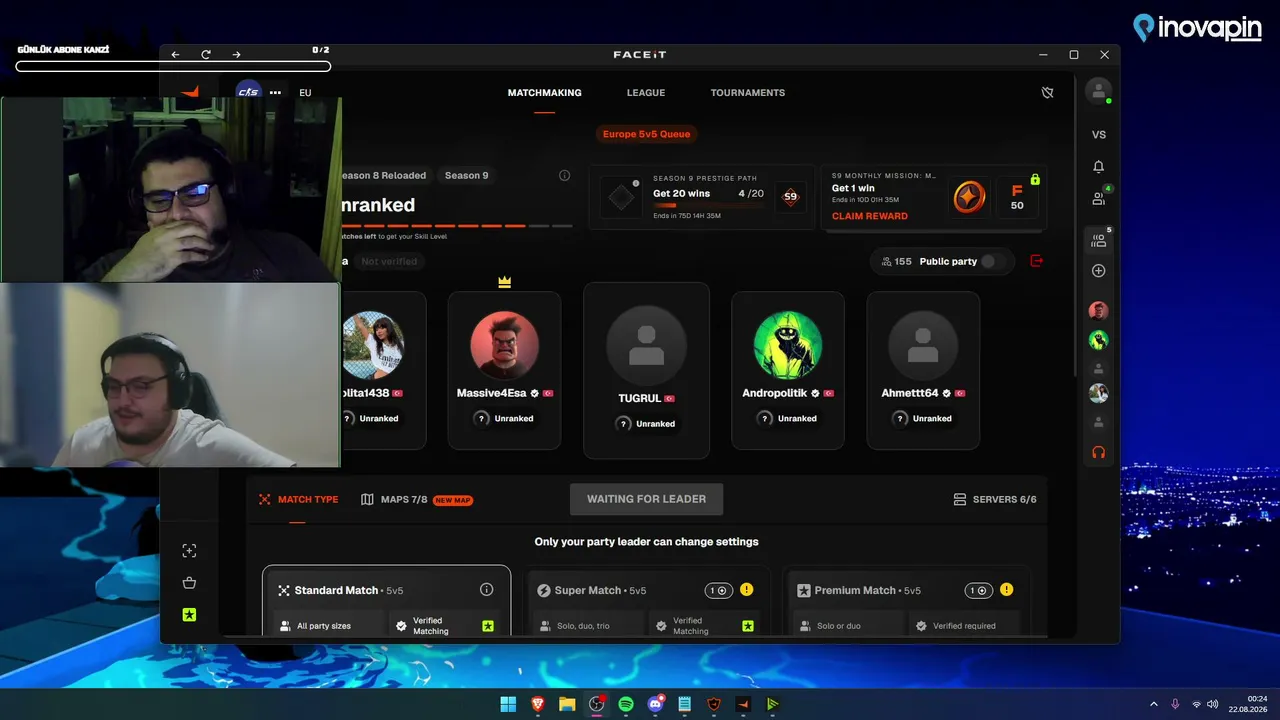
Task: Switch to the Matchmaking tab
Action: coord(544,93)
